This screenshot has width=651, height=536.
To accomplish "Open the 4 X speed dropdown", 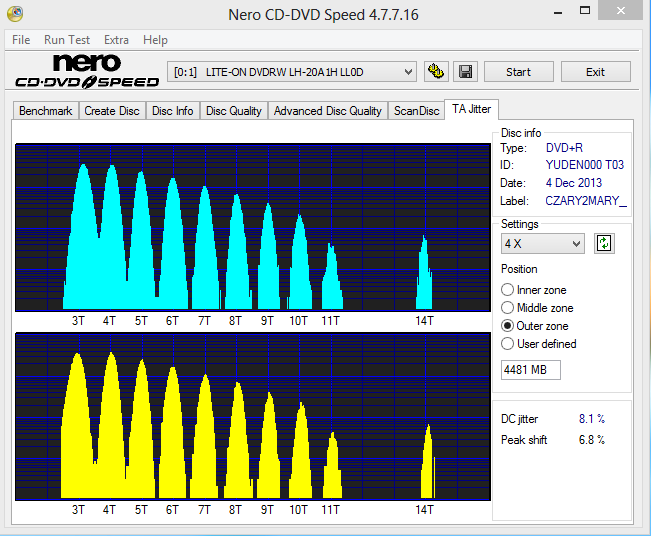I will [543, 243].
